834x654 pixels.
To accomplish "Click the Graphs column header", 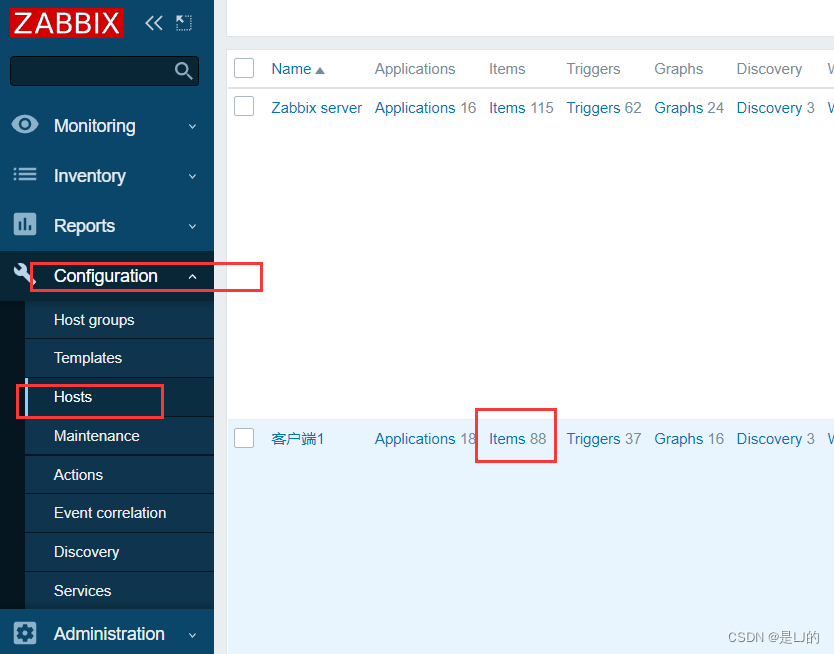I will pos(678,69).
